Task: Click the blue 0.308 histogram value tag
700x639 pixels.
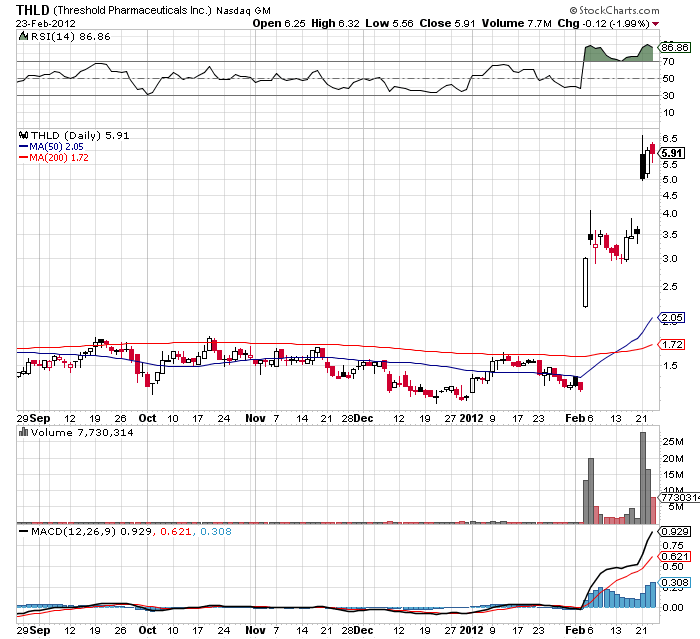Action: tap(672, 582)
